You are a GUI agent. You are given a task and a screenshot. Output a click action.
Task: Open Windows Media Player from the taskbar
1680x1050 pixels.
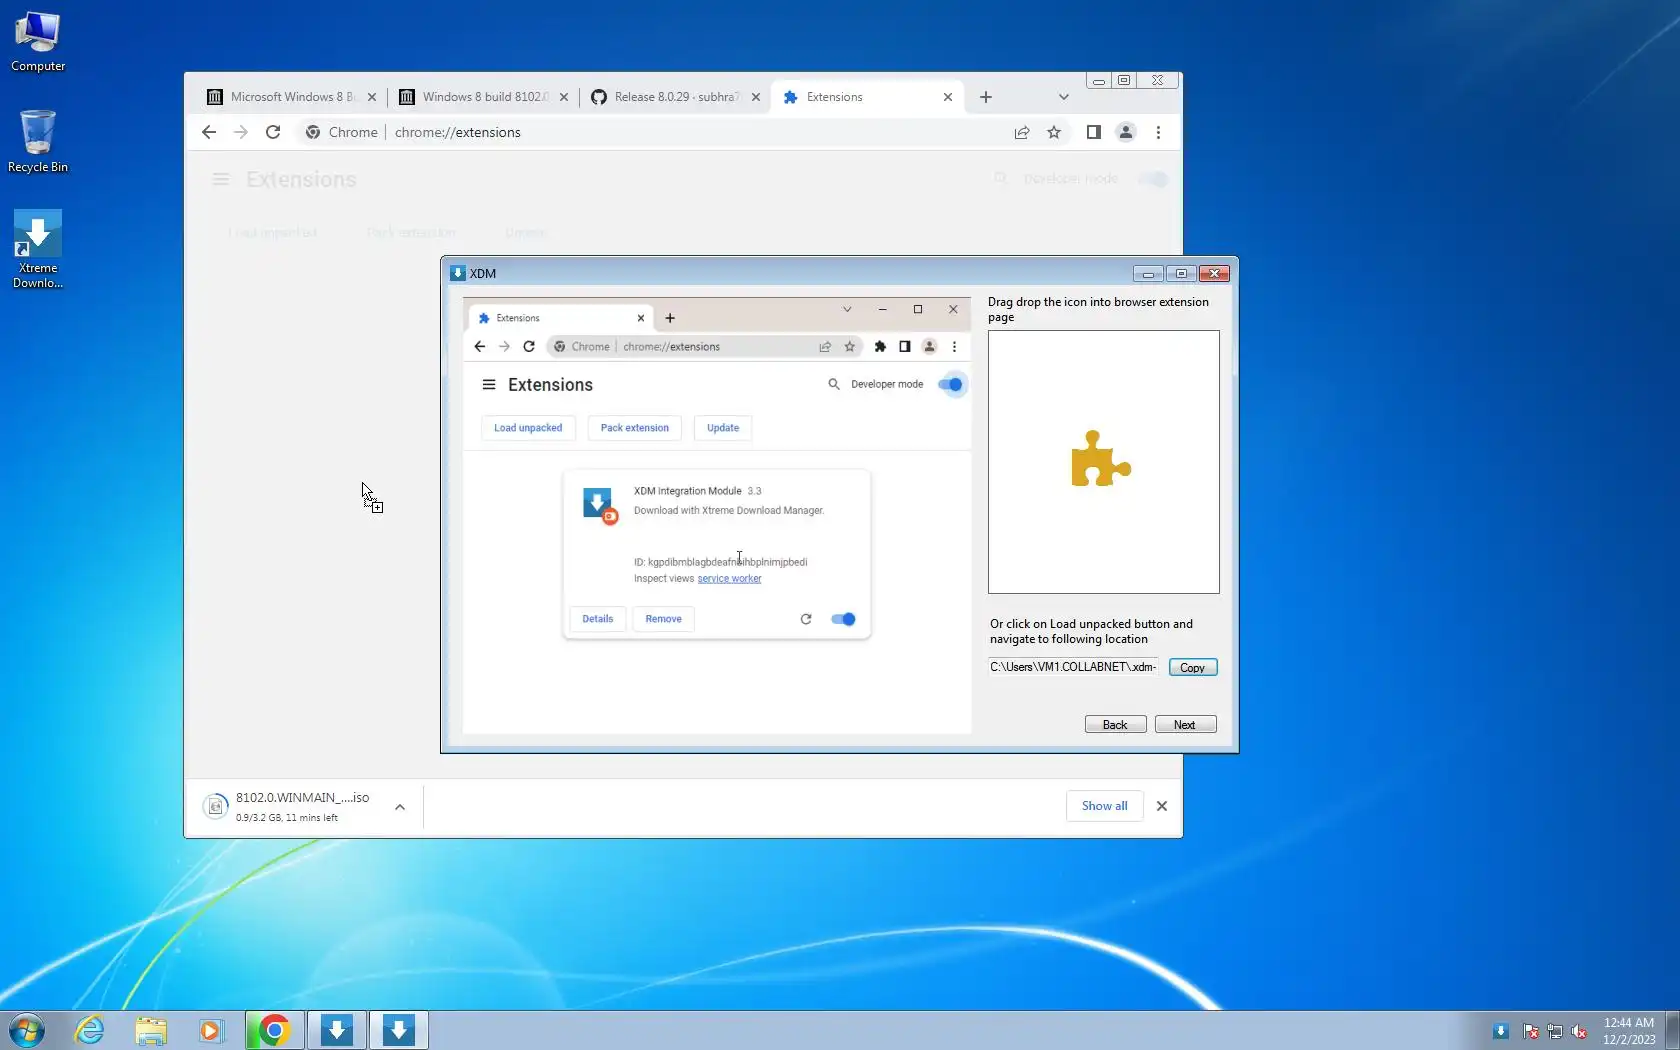tap(211, 1030)
